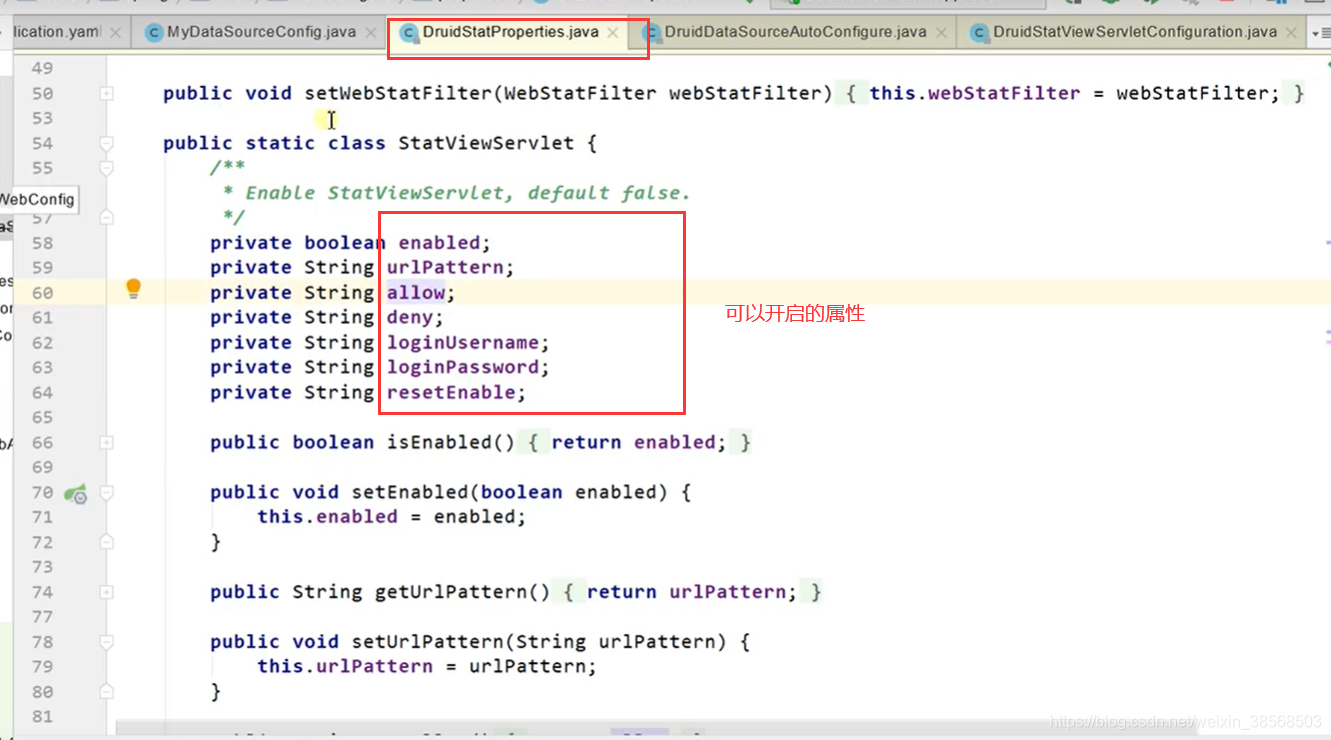Screen dimensions: 1331x740
Task: Click the fold end marker at line 57
Action: pos(106,218)
